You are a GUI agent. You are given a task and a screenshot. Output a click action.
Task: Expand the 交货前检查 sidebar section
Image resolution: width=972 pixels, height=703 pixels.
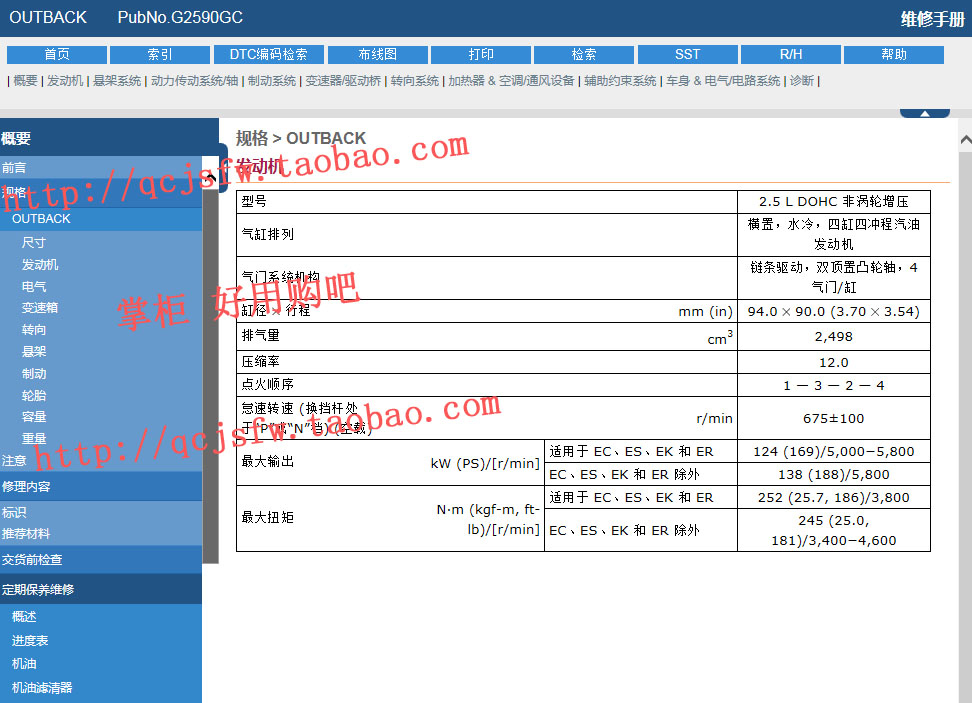pos(101,560)
